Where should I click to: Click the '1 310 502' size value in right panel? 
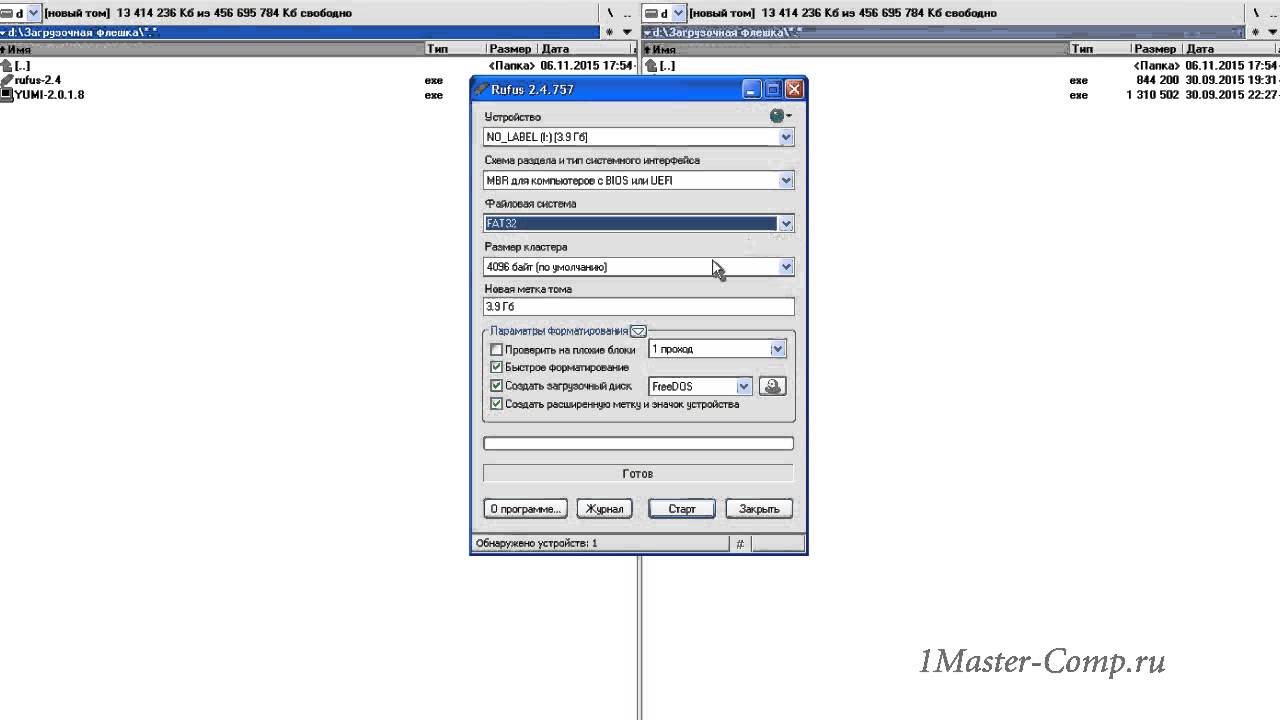click(x=1153, y=95)
